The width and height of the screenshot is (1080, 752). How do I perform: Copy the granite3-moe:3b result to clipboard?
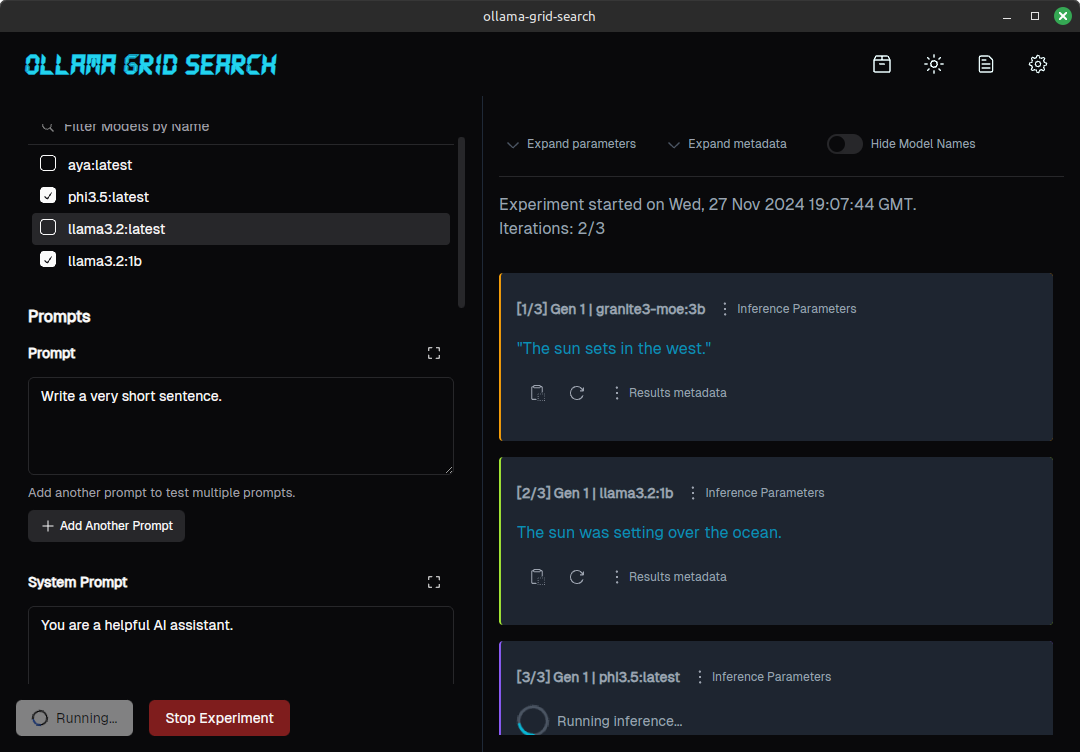(x=537, y=393)
